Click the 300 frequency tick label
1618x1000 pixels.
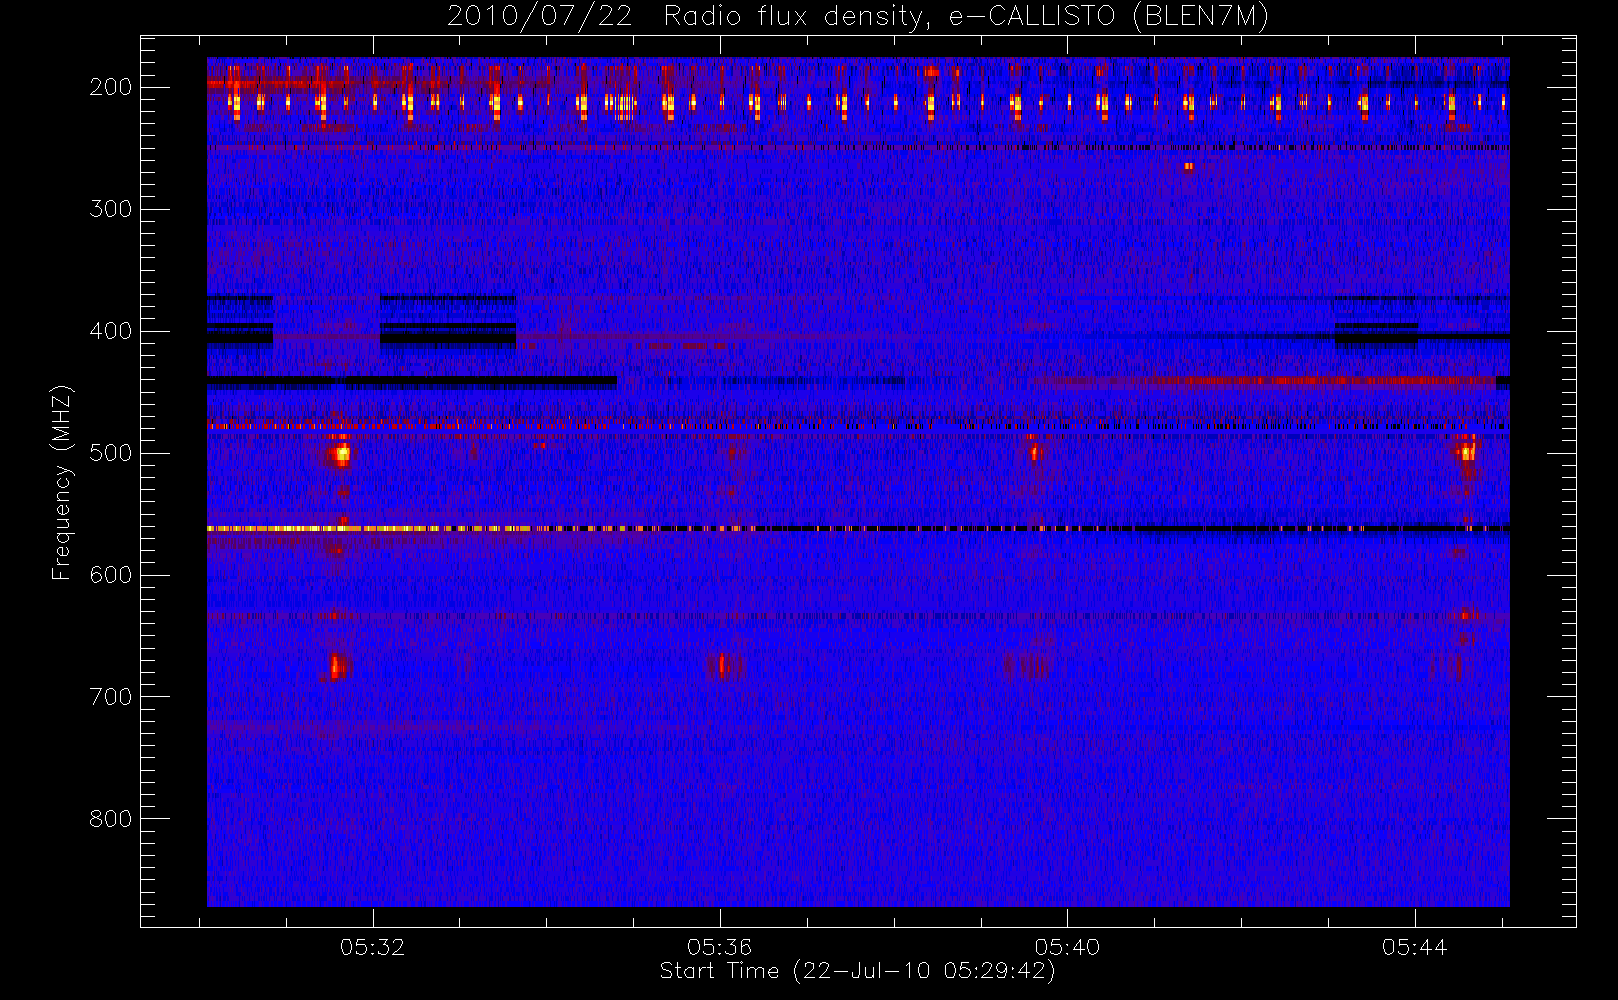[110, 209]
